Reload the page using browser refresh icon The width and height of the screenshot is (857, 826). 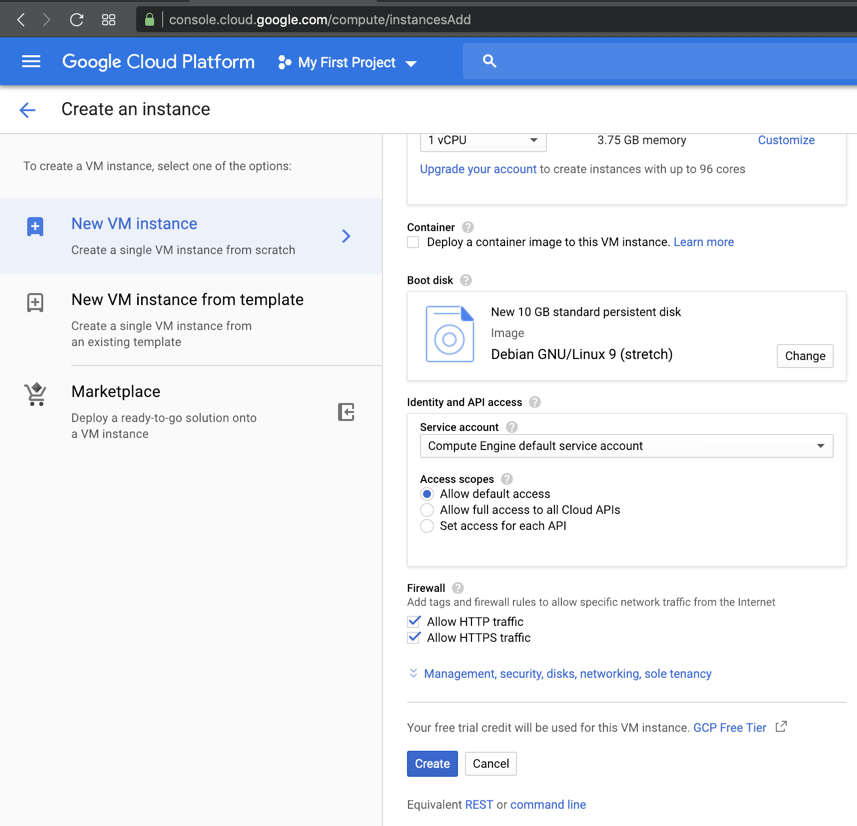pos(76,20)
